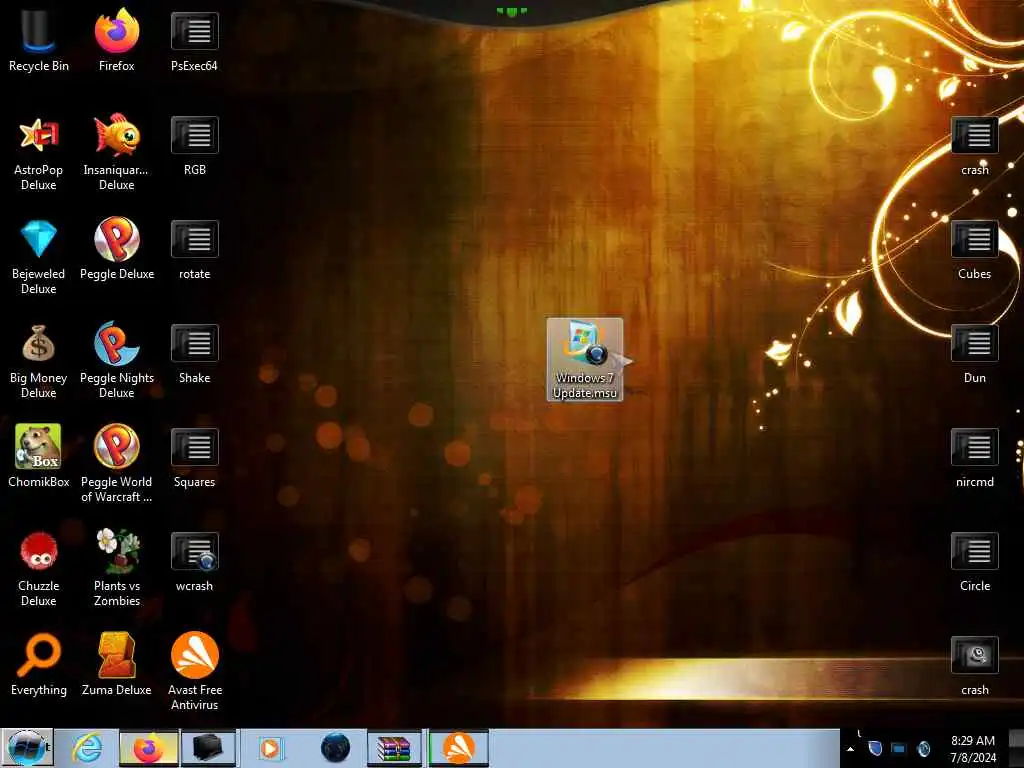Select the crash file above Cubes
The image size is (1024, 768).
pyautogui.click(x=974, y=145)
